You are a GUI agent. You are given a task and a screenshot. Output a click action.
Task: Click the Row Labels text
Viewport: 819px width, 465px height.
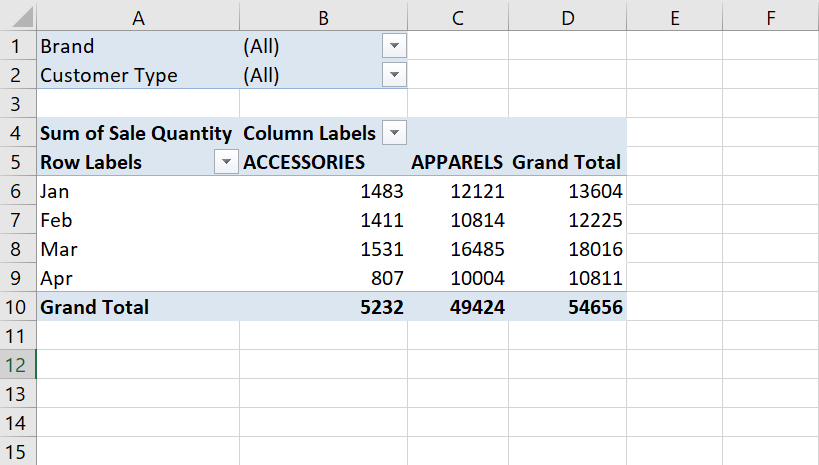coord(91,162)
